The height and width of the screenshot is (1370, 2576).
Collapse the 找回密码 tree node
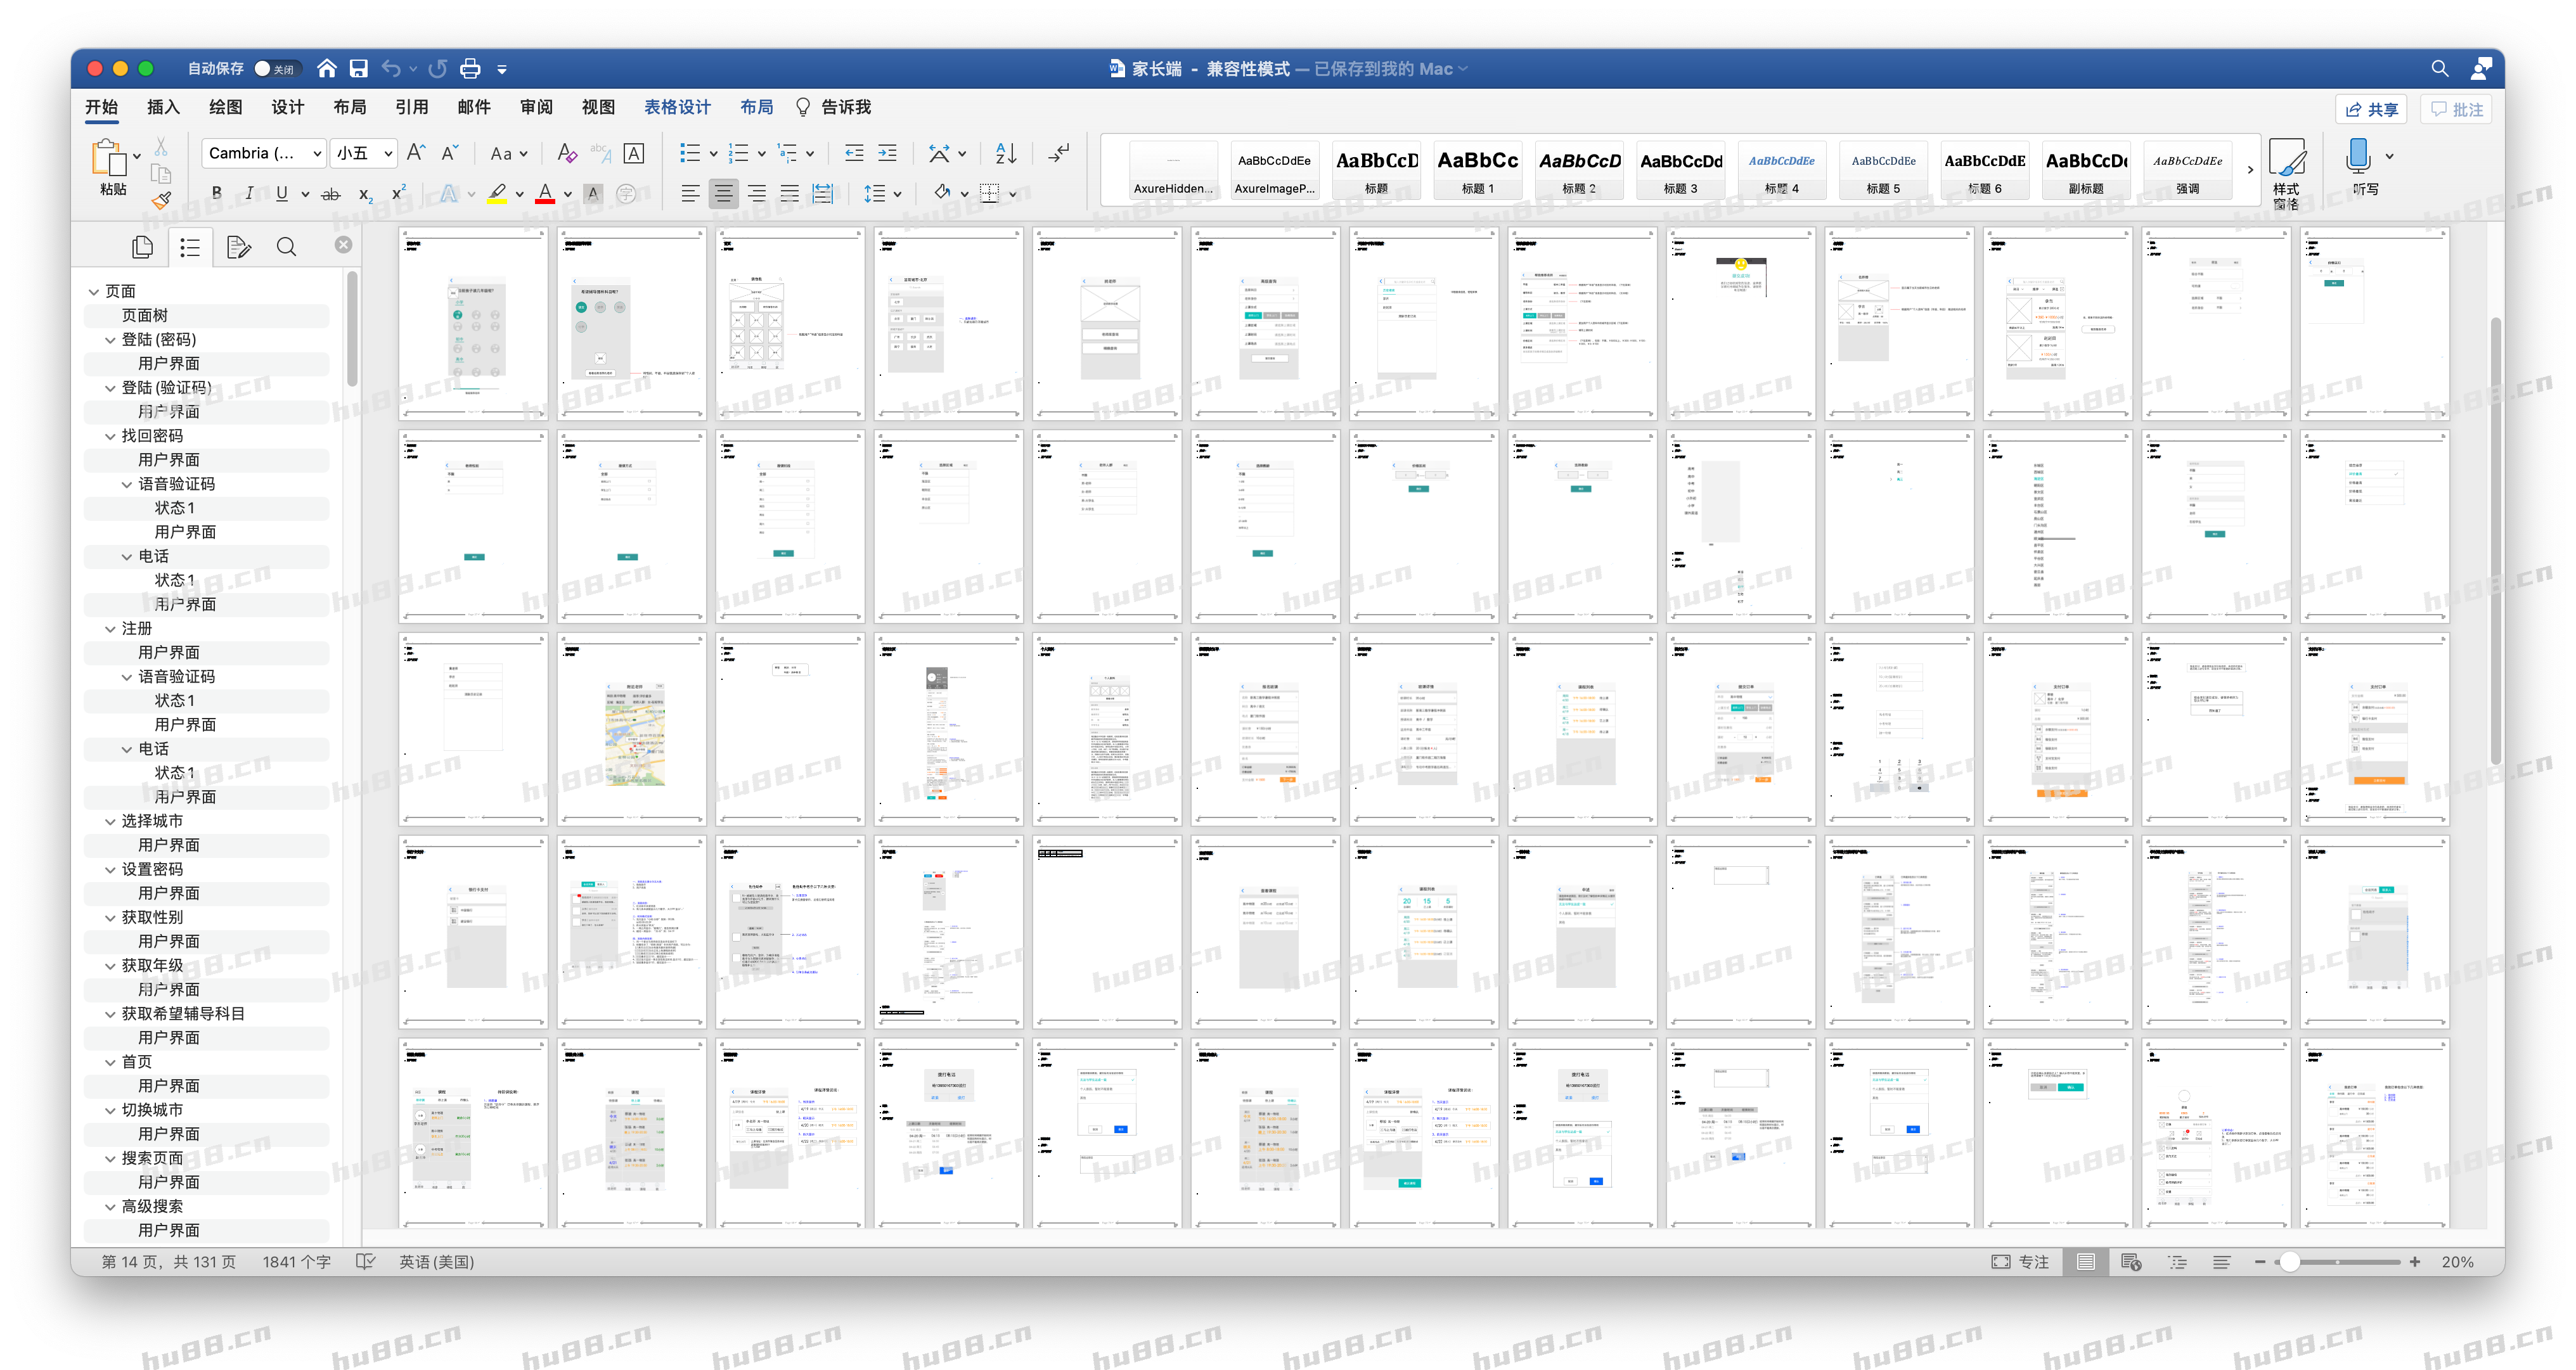tap(111, 436)
